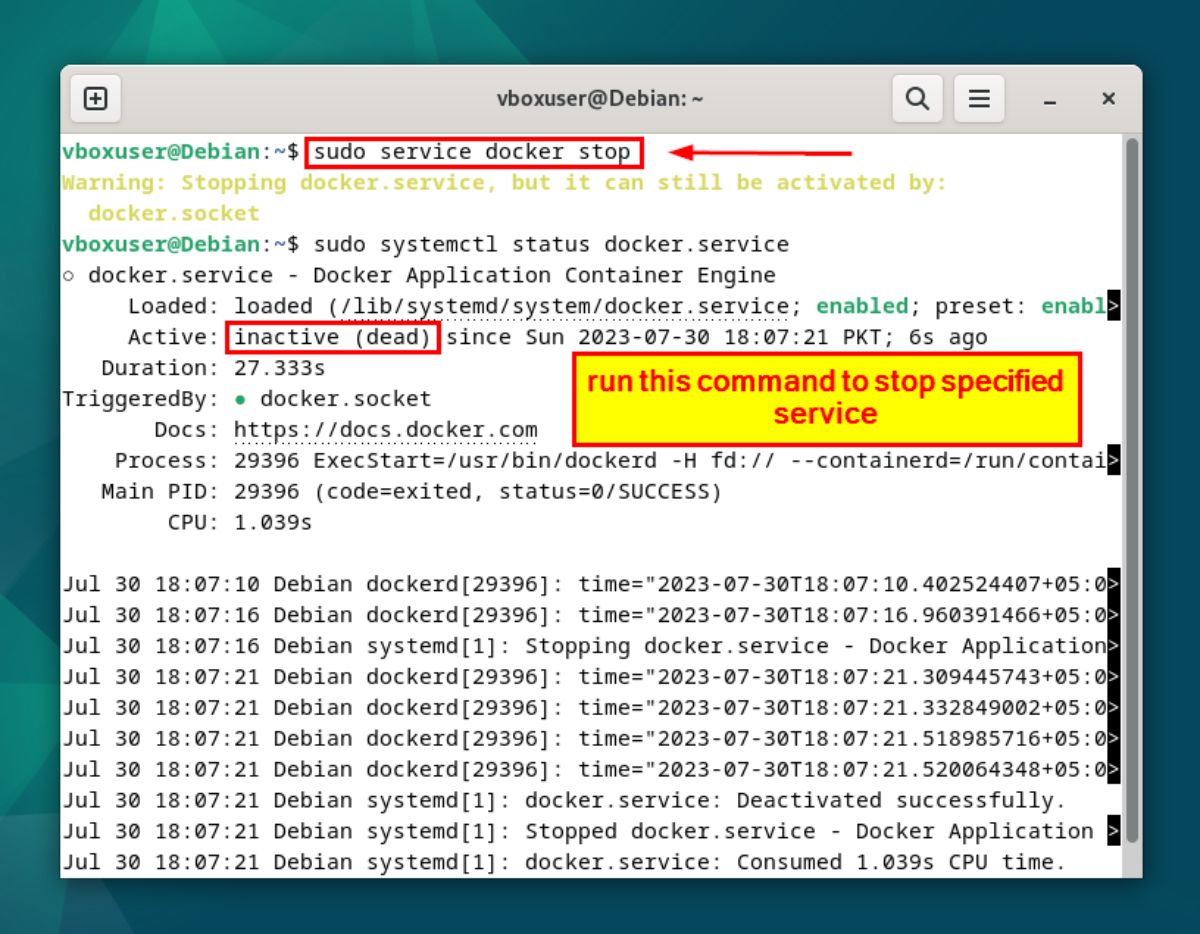This screenshot has width=1200, height=934.
Task: Open a new terminal tab
Action: (95, 99)
